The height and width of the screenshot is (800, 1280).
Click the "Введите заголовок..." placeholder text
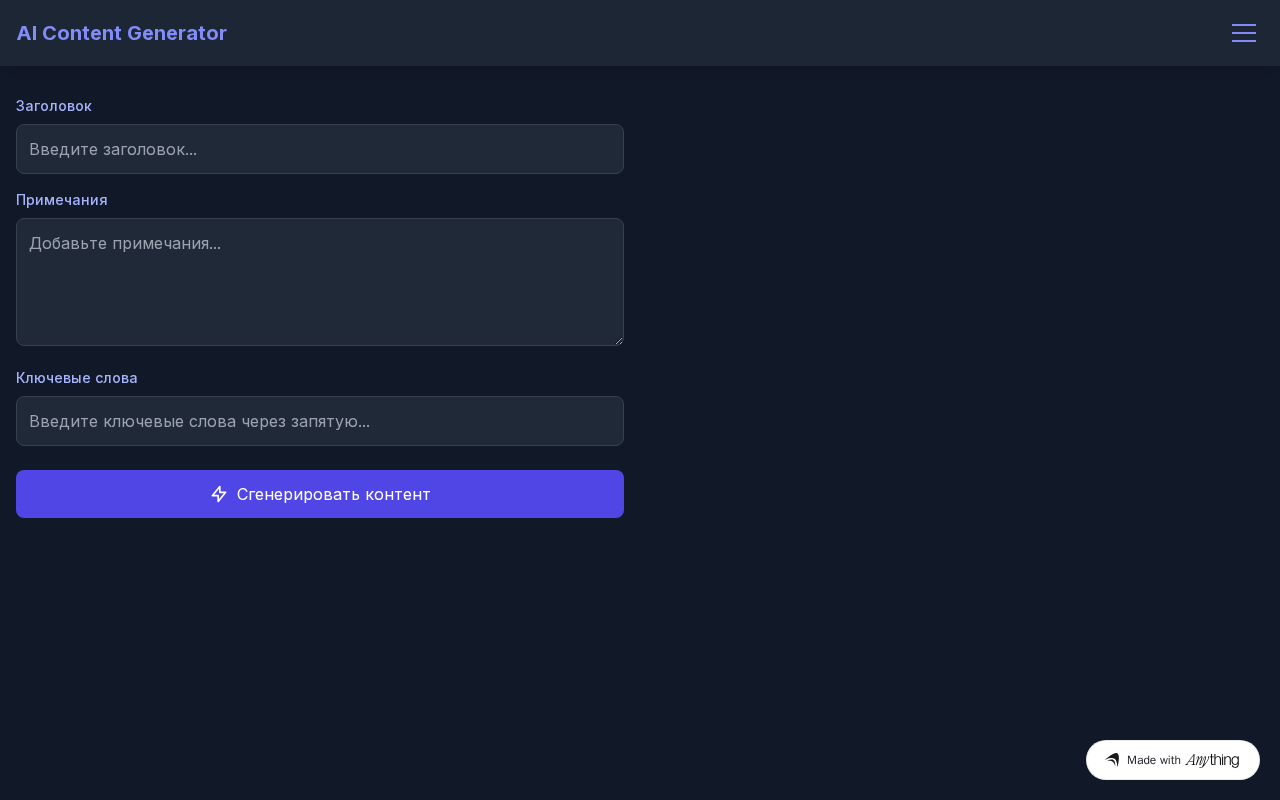113,149
